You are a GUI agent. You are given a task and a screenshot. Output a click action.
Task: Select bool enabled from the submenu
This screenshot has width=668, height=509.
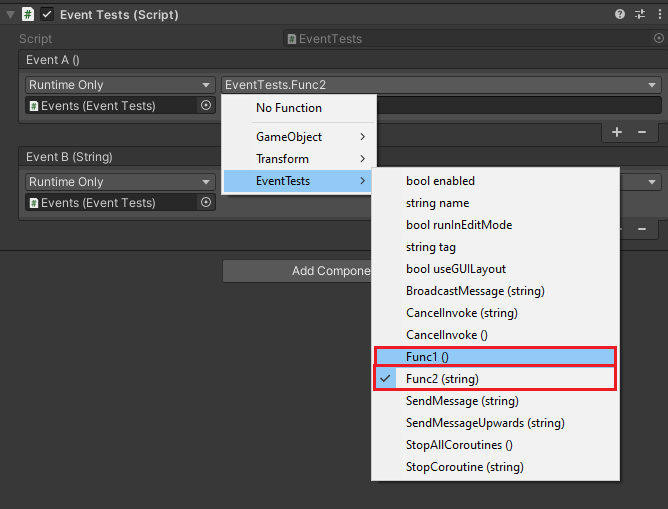(440, 181)
